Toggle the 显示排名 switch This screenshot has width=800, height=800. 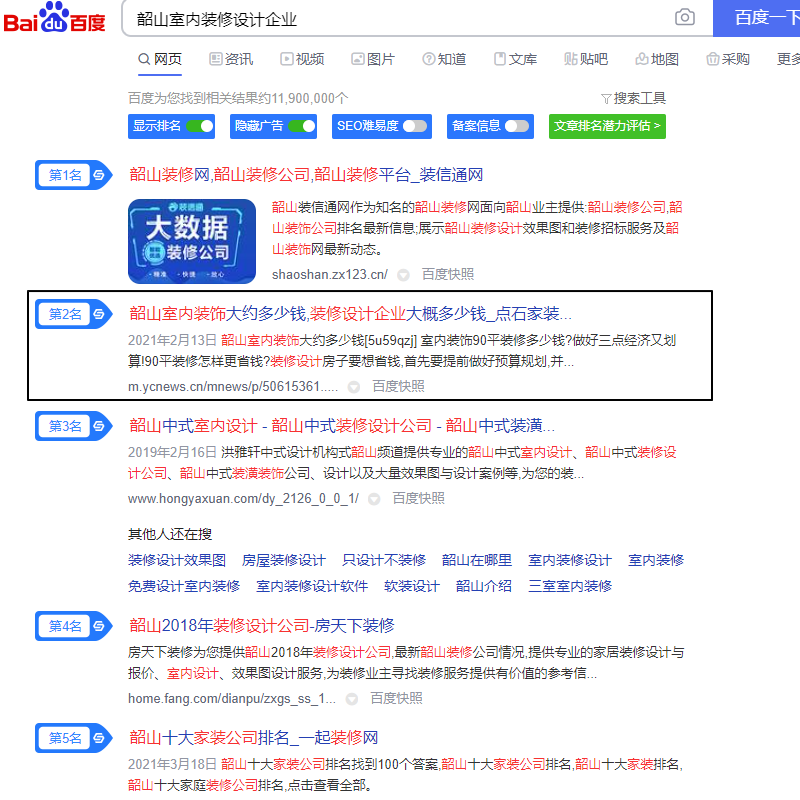[200, 126]
